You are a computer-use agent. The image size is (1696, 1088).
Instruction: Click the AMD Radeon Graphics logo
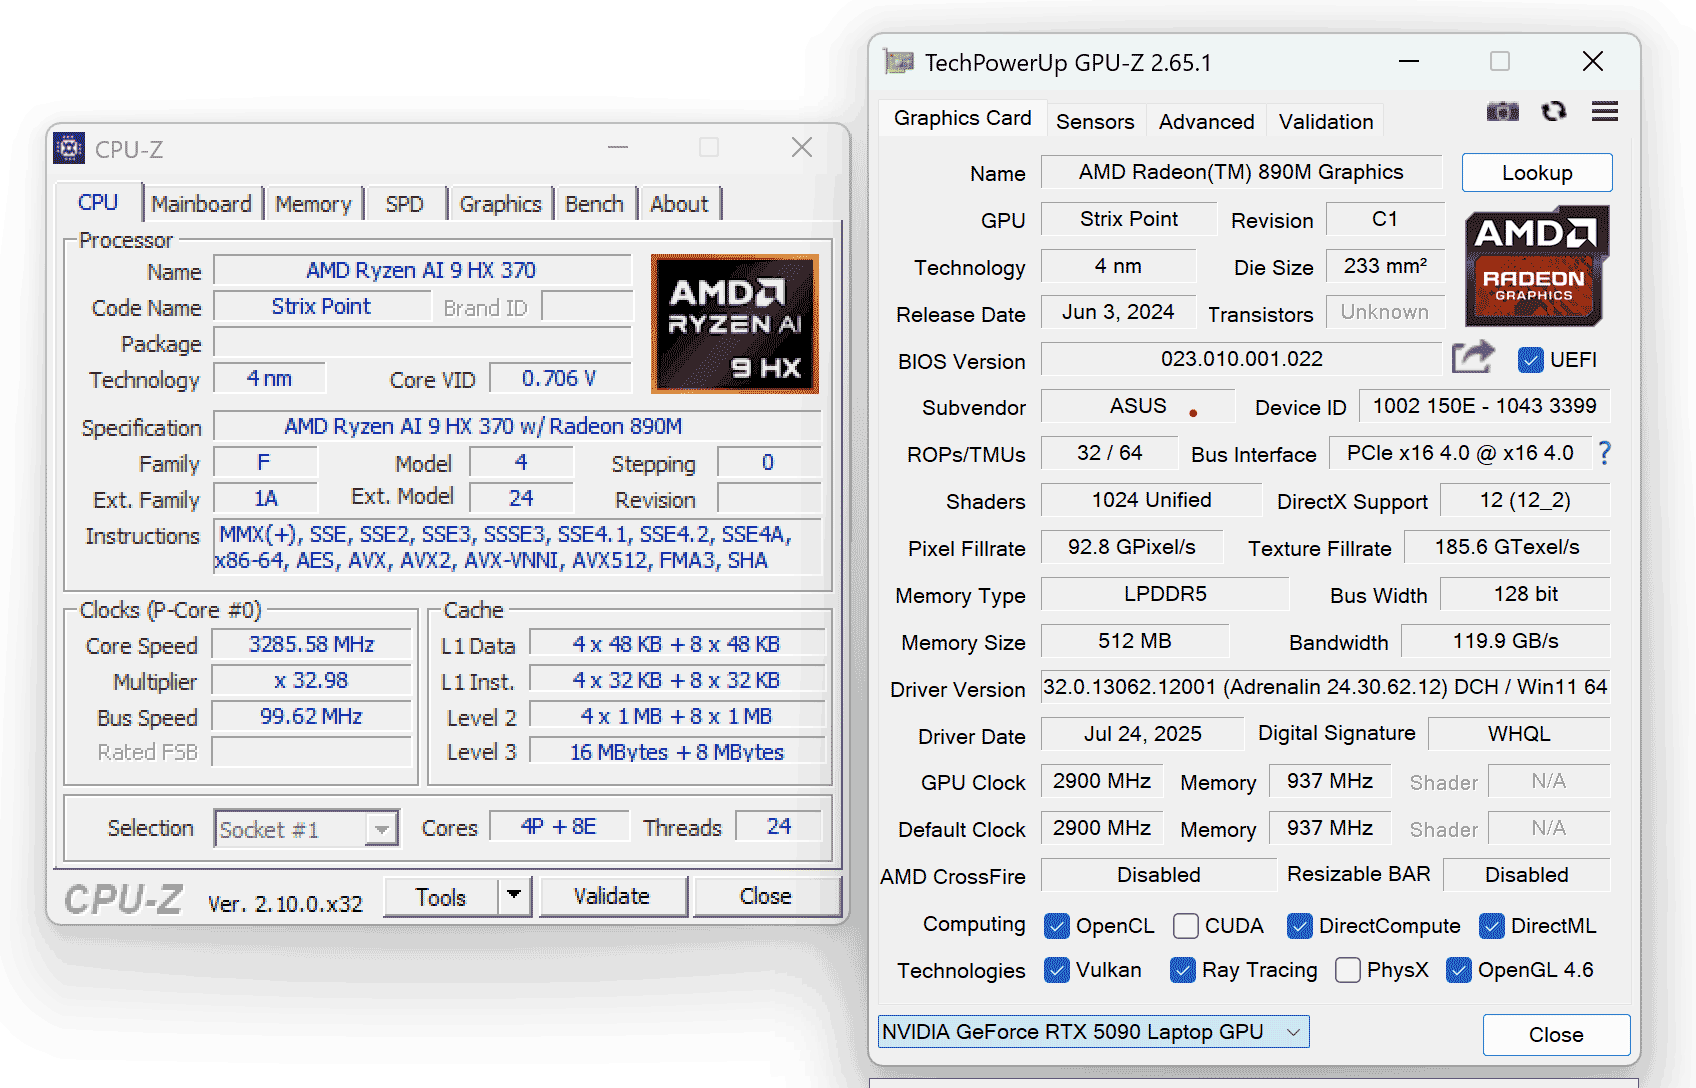coord(1536,266)
